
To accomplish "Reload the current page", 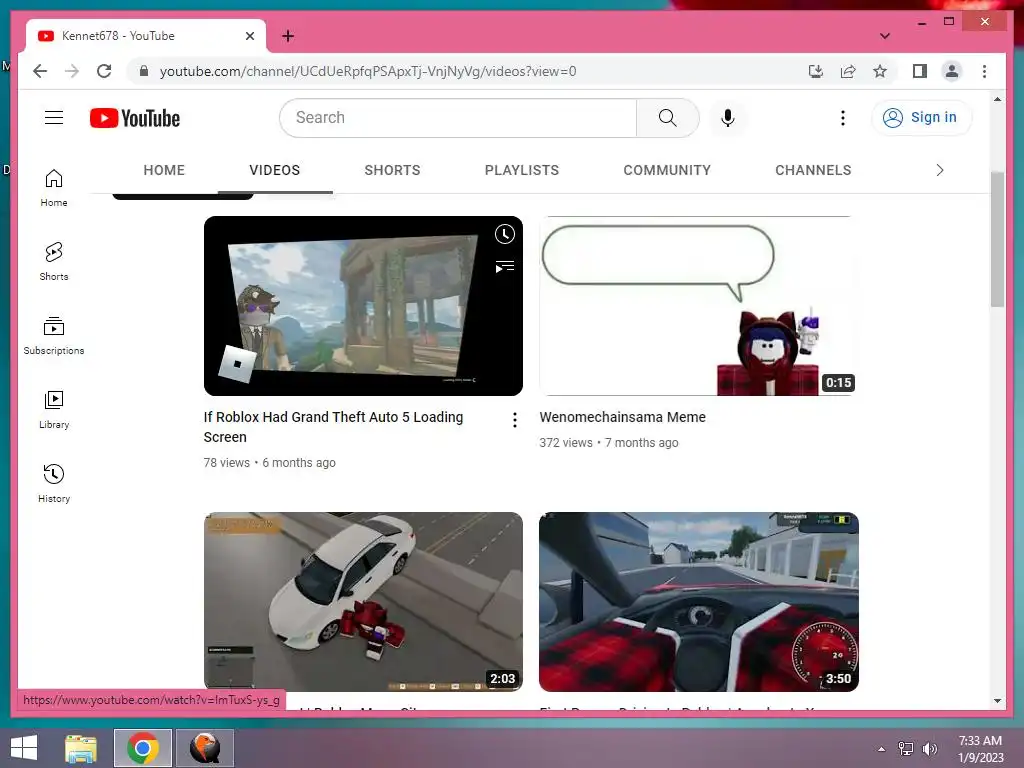I will [104, 71].
